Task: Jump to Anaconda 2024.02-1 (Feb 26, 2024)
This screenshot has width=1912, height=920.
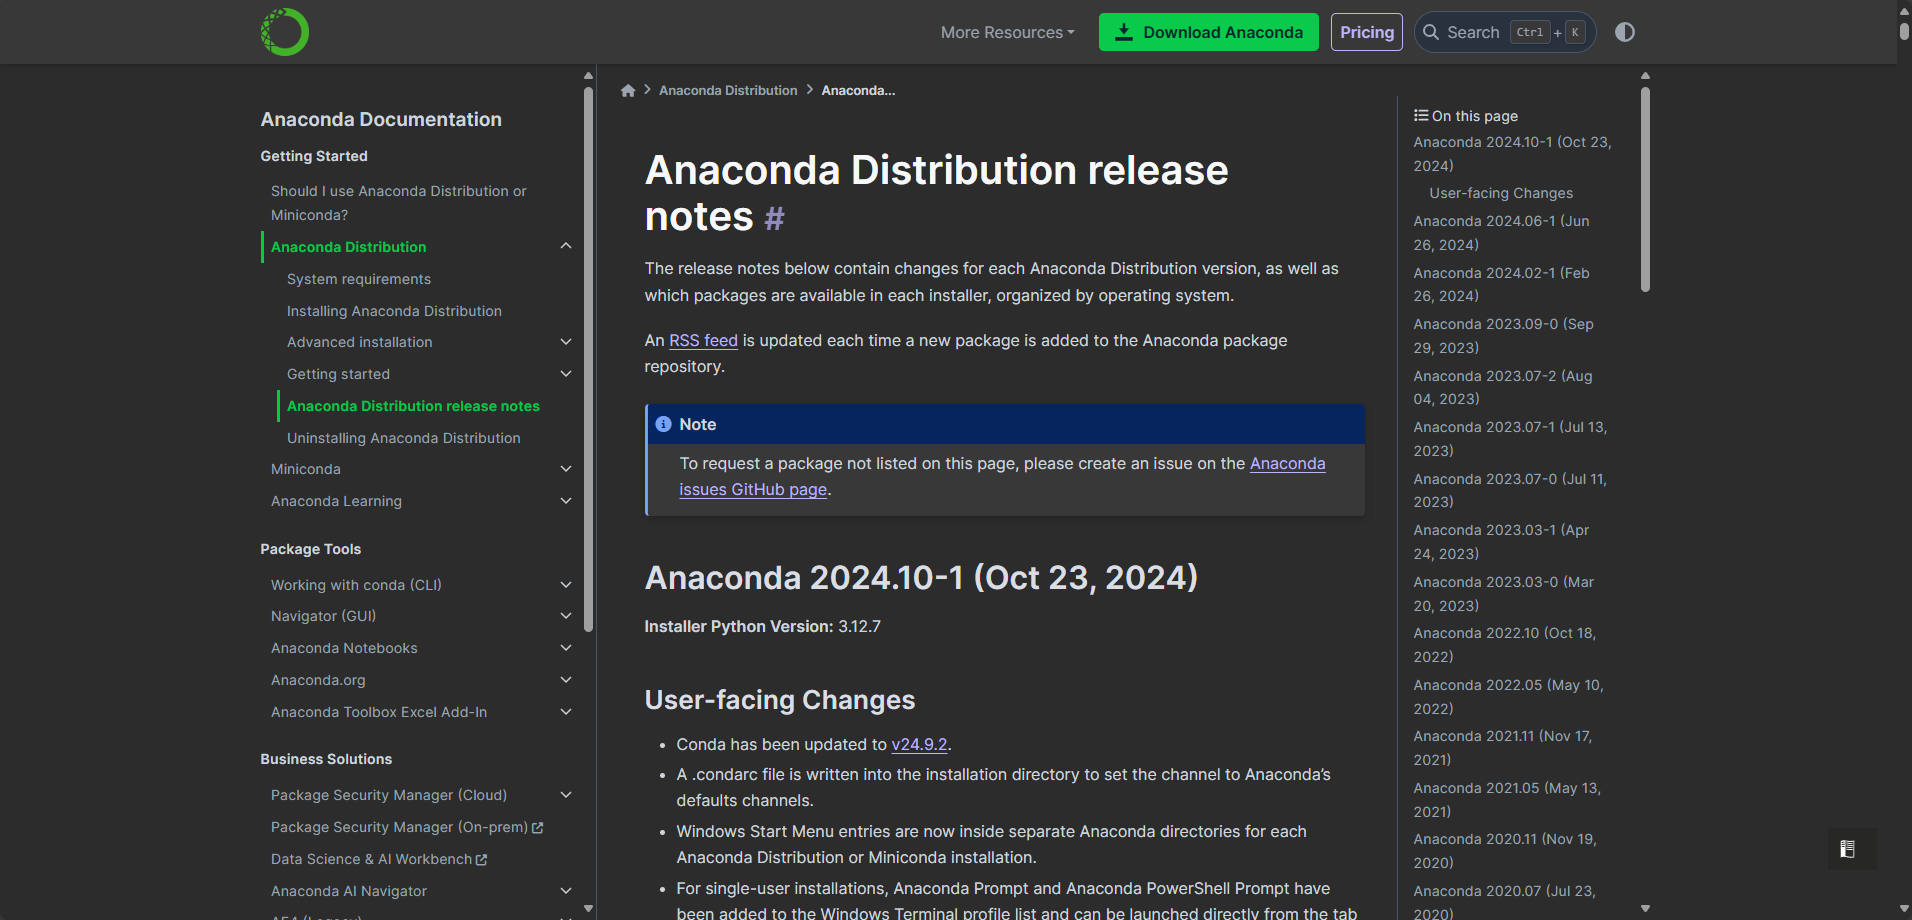Action: tap(1501, 284)
